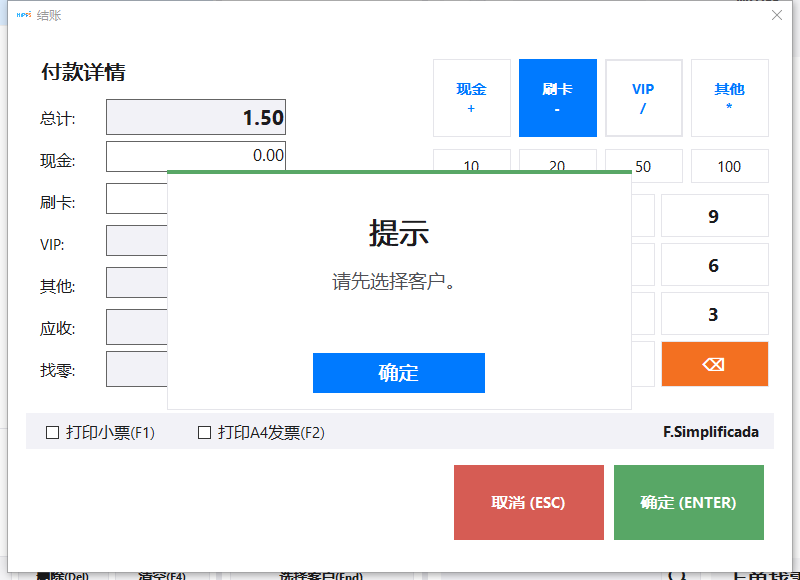800x580 pixels.
Task: Click the 总计 total field showing 1.50
Action: pos(196,117)
